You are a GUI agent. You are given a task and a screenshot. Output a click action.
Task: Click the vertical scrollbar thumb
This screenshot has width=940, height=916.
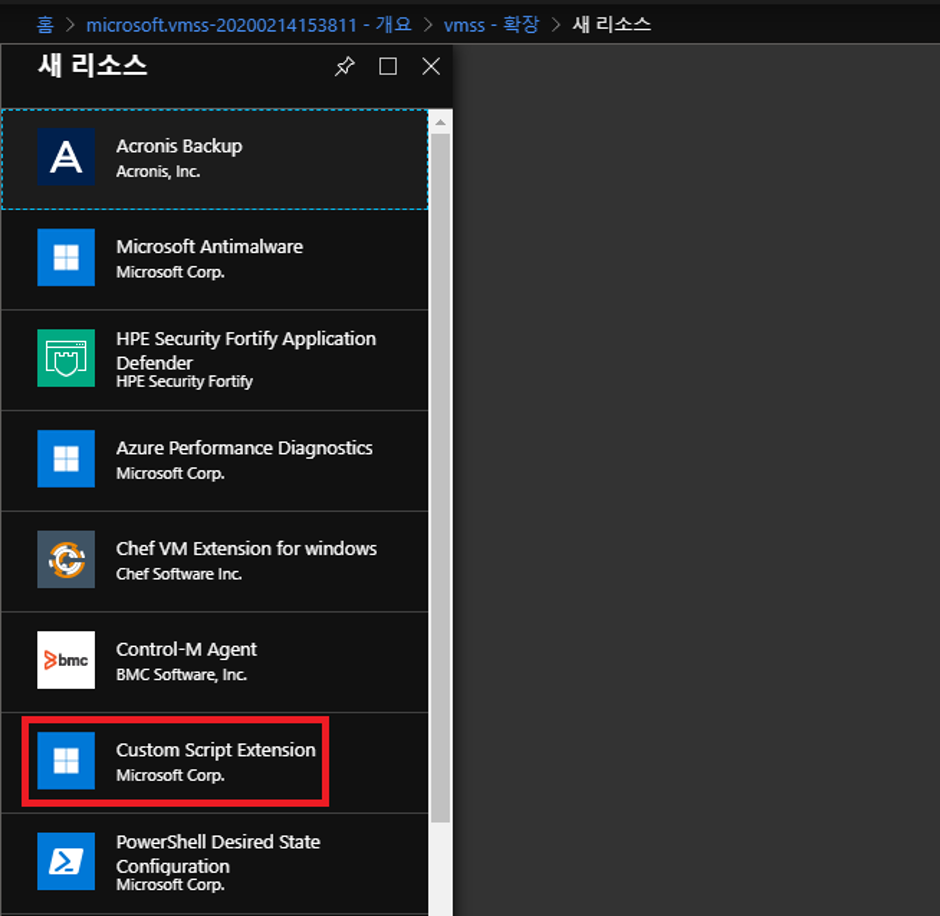441,478
